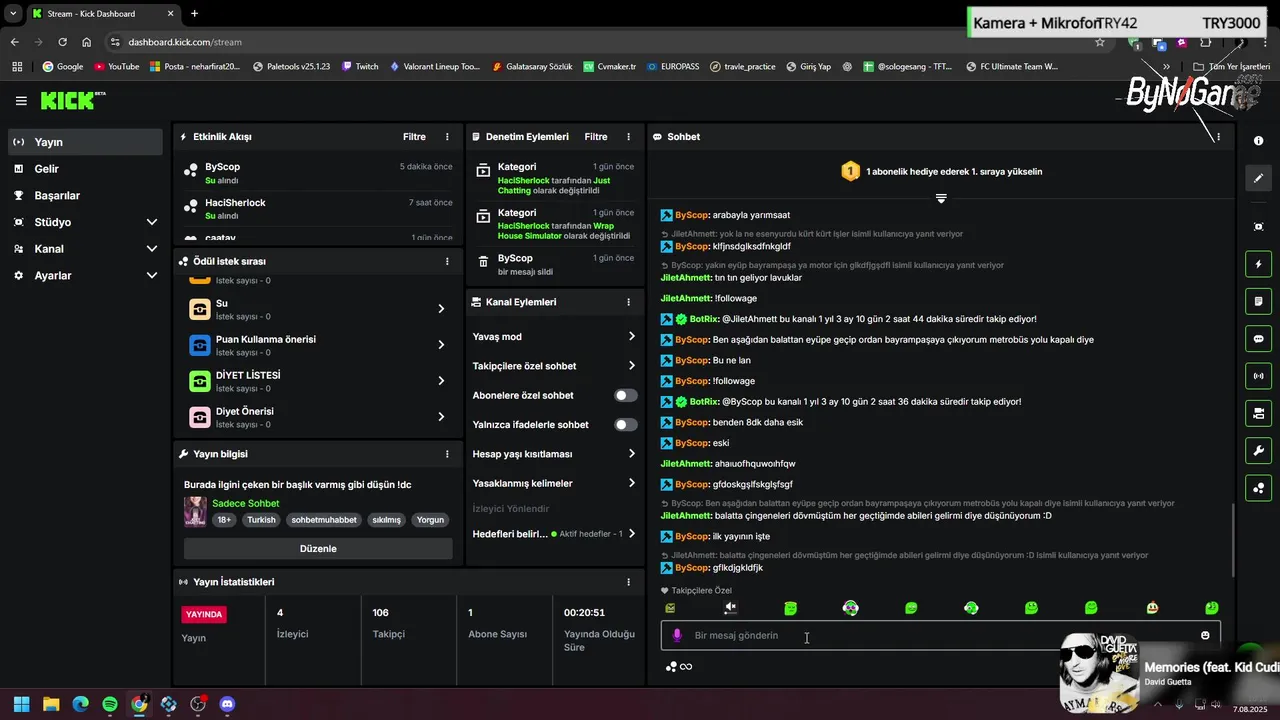Open Etkinlik Akışı three-dot options menu
Image resolution: width=1280 pixels, height=720 pixels.
click(x=447, y=137)
